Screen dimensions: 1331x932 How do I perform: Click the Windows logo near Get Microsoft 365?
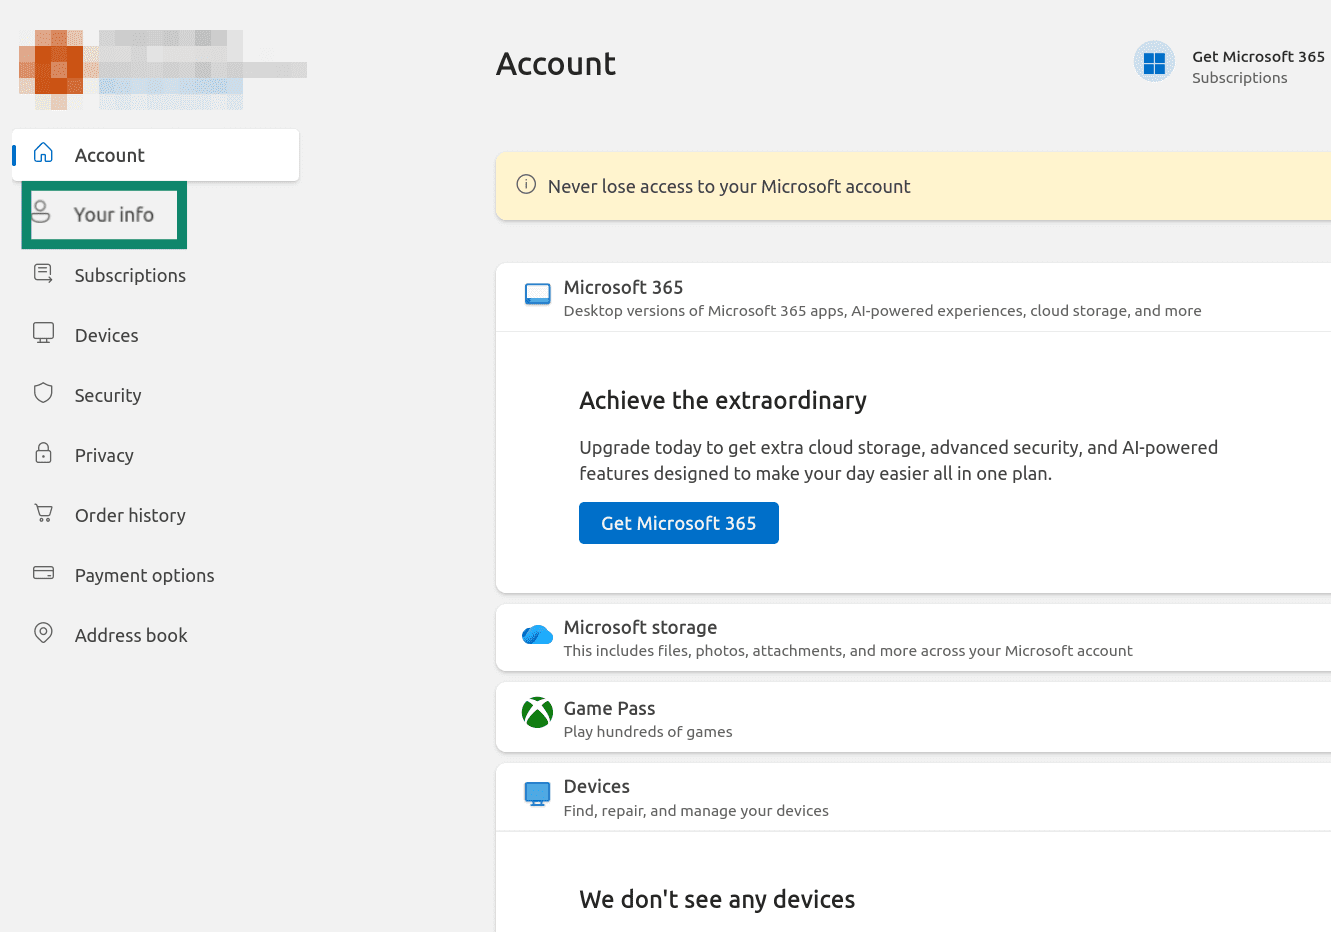tap(1154, 63)
